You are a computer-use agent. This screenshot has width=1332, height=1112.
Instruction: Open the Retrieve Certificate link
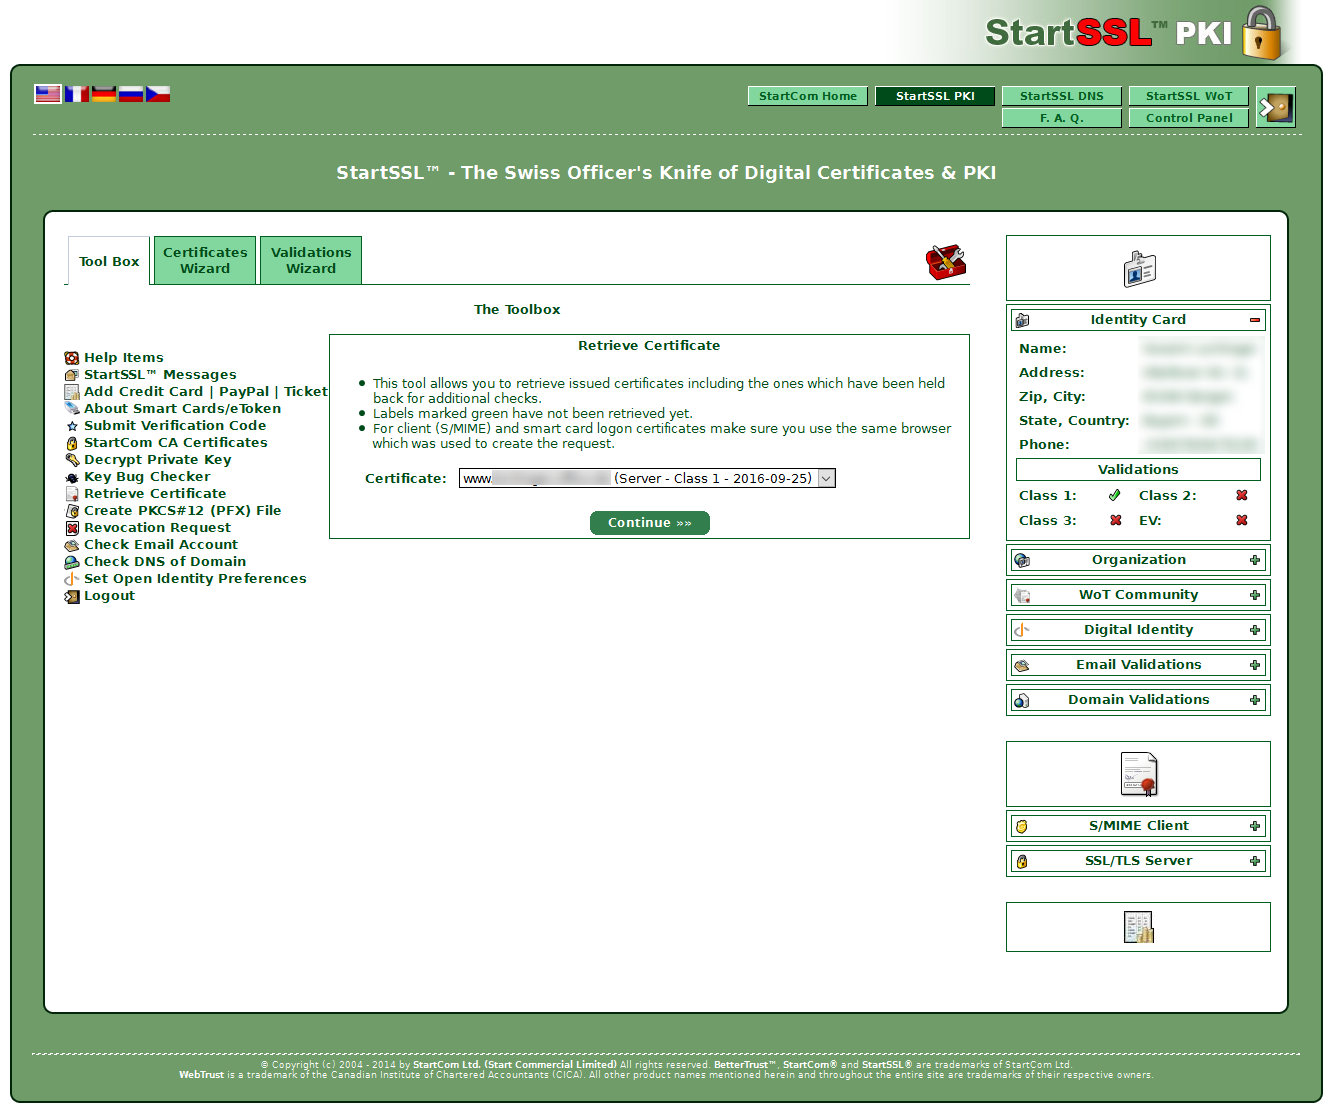pos(155,494)
